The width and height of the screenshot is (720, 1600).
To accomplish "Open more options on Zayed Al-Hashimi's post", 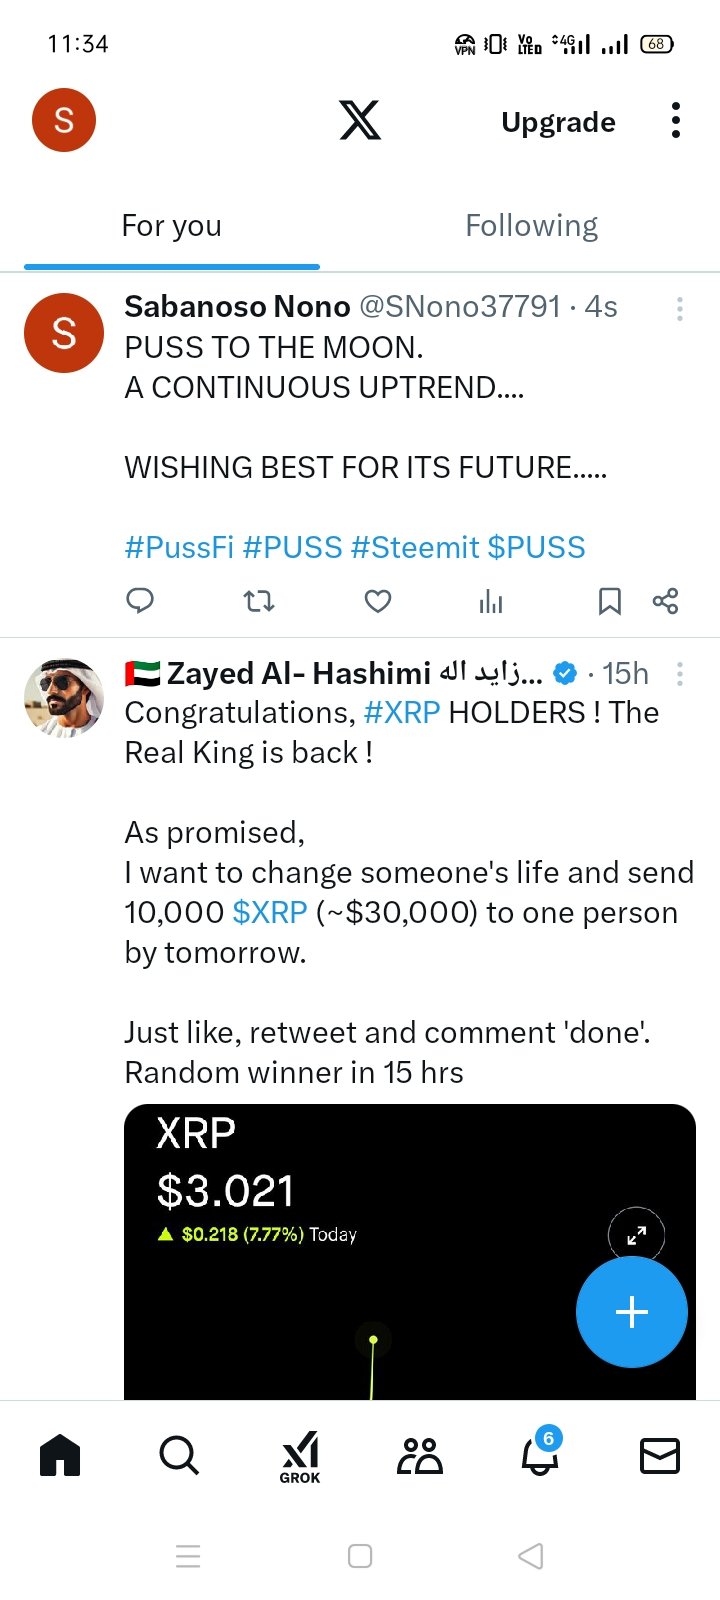I will pyautogui.click(x=680, y=674).
